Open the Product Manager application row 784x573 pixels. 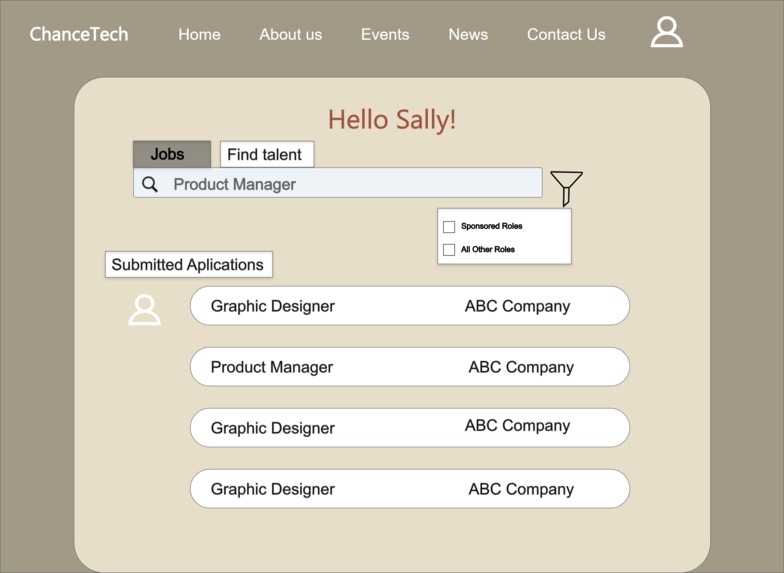click(410, 366)
